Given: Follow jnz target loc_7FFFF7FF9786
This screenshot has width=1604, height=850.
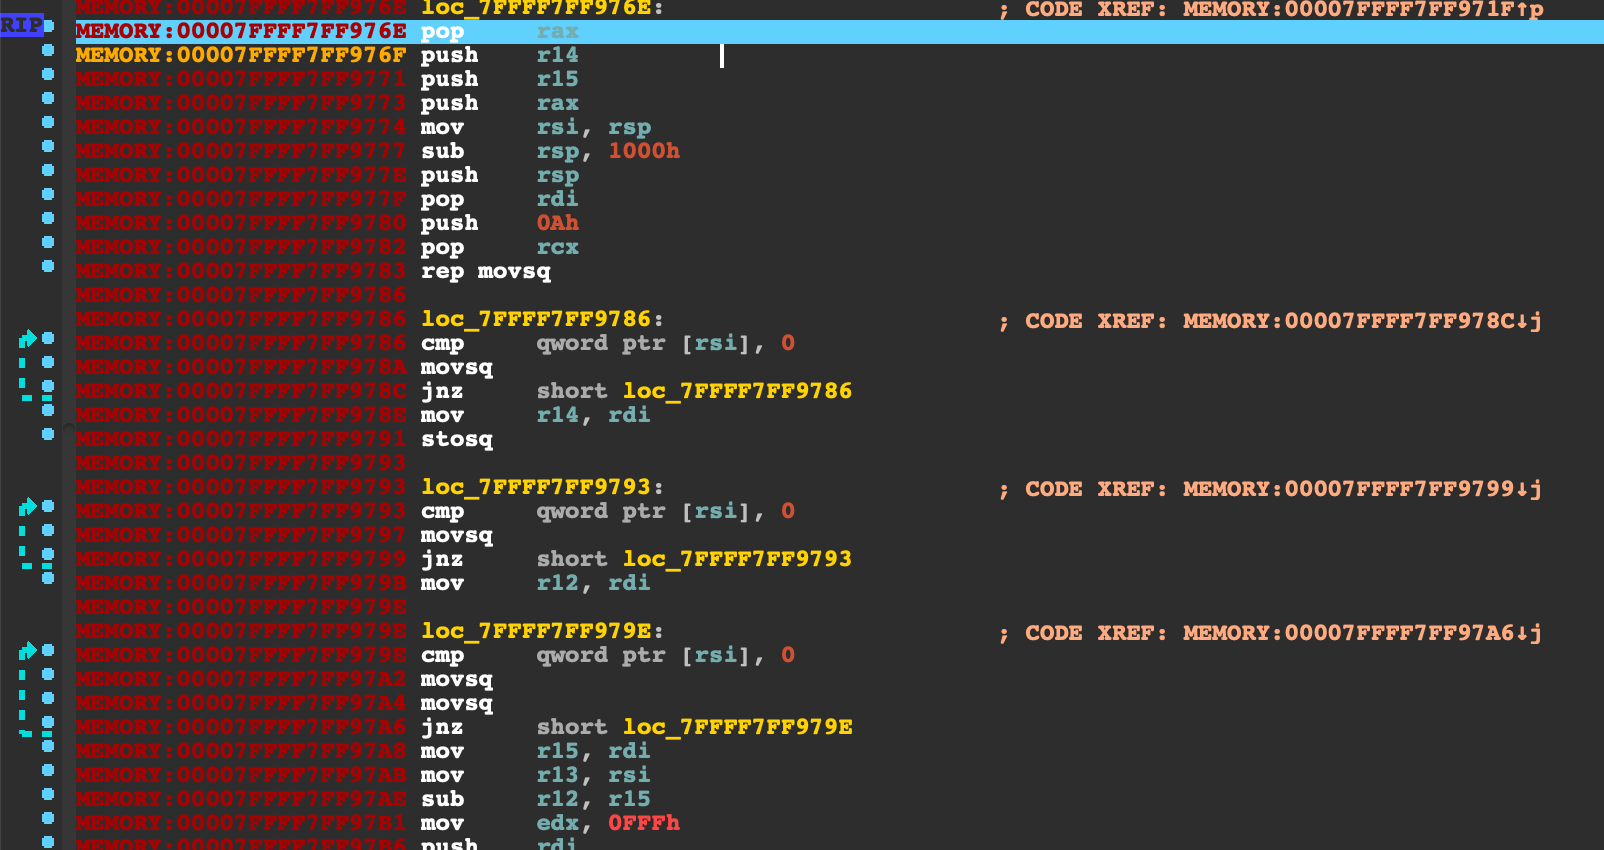Looking at the screenshot, I should click(x=737, y=391).
